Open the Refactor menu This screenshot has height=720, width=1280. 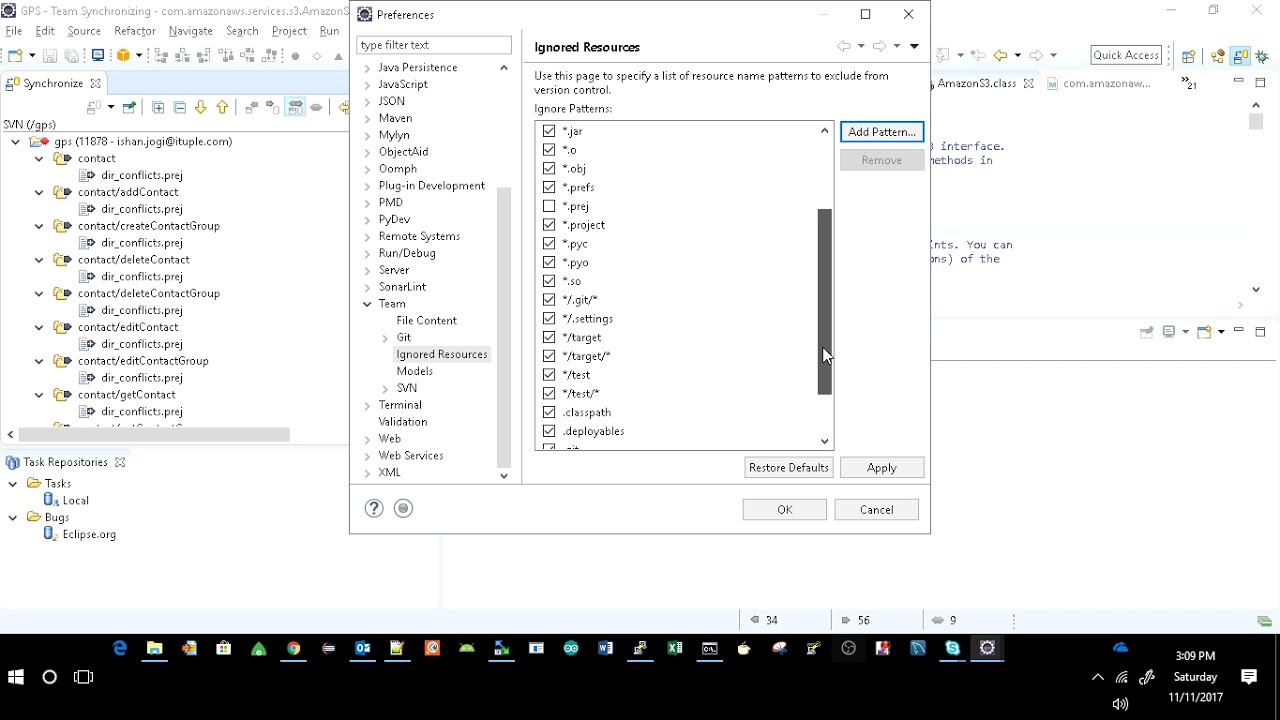(135, 31)
